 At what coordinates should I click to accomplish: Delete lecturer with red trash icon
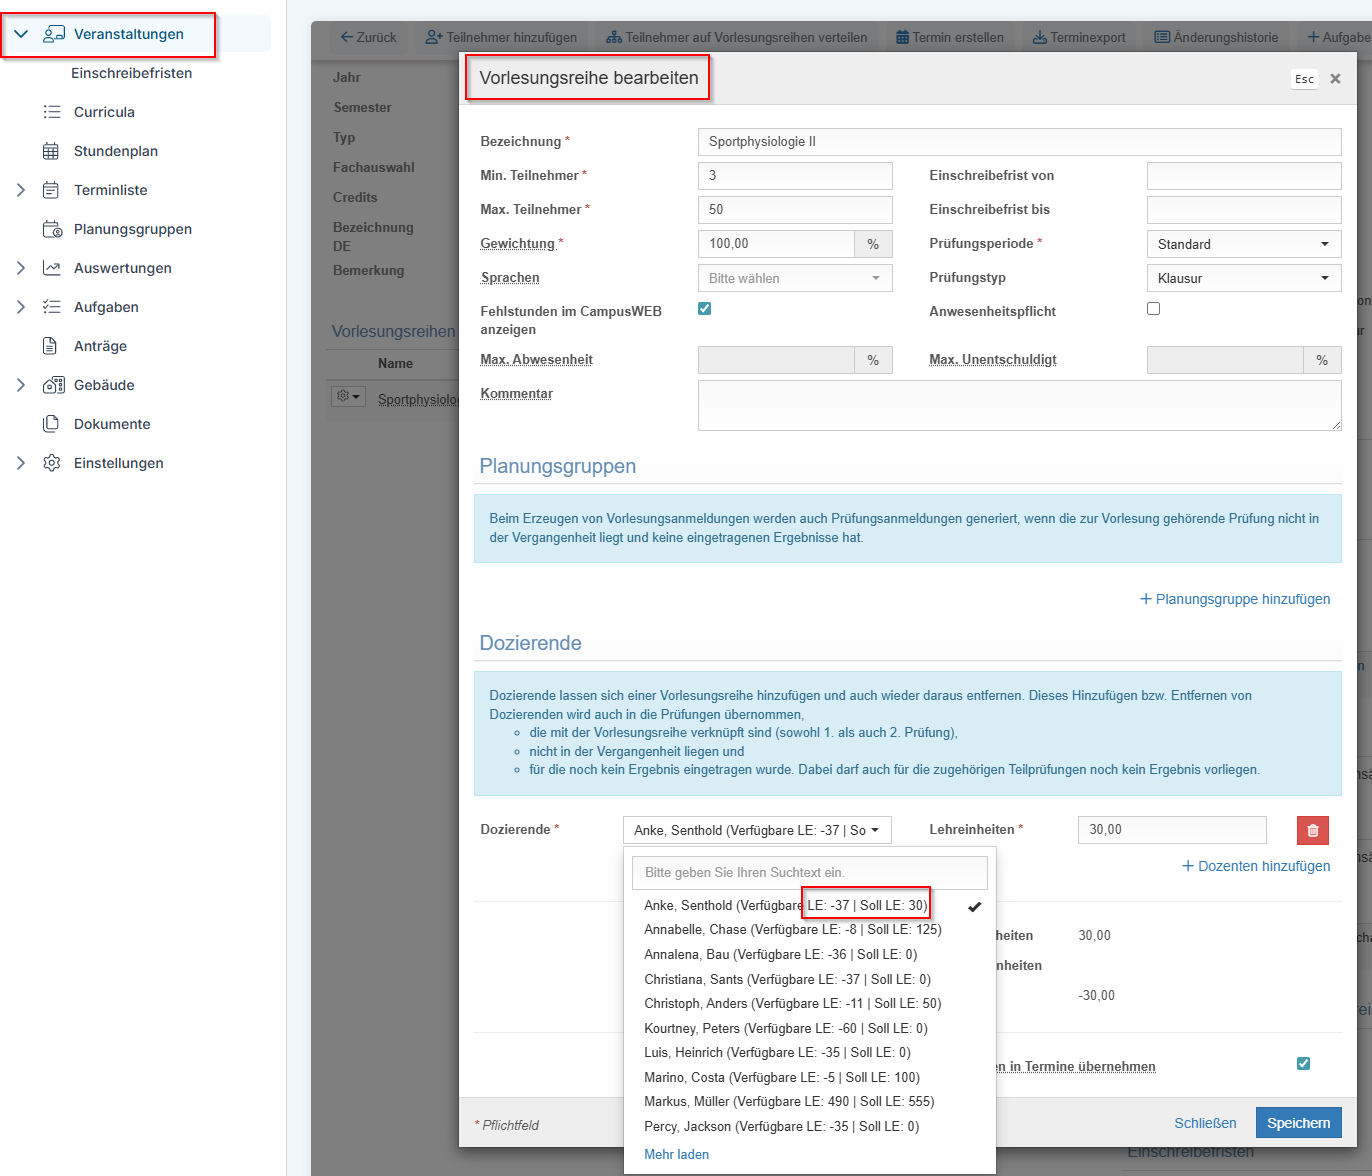pos(1312,830)
